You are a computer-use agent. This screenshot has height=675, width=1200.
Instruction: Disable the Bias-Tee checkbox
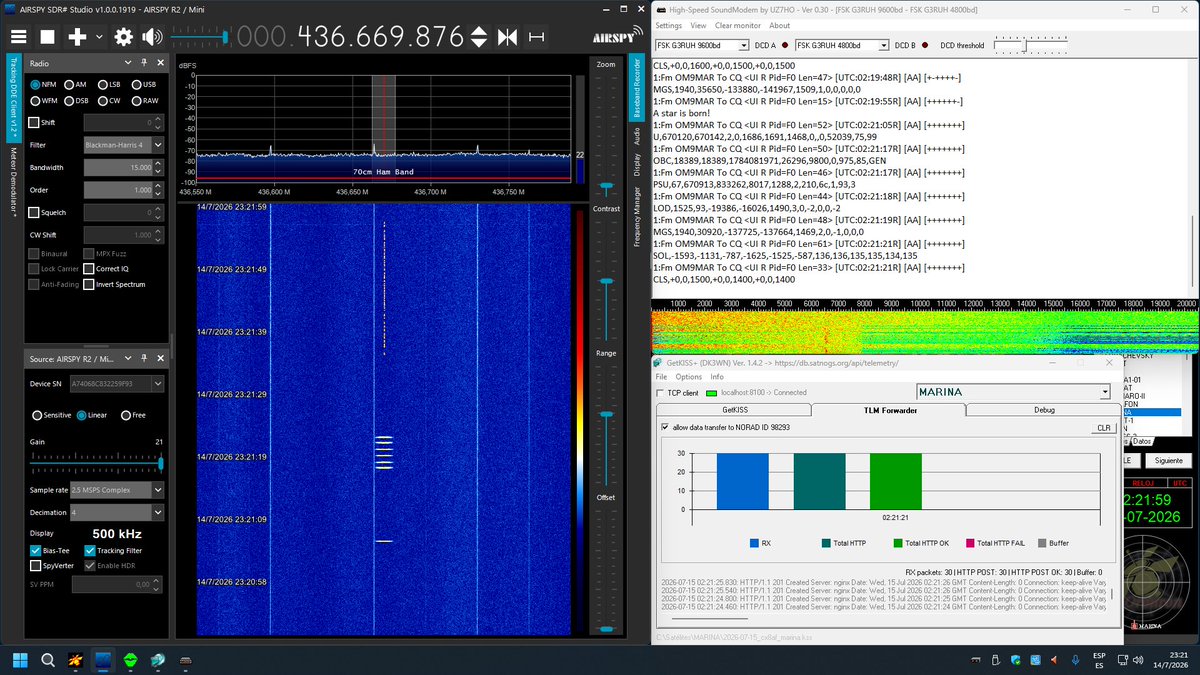[35, 550]
